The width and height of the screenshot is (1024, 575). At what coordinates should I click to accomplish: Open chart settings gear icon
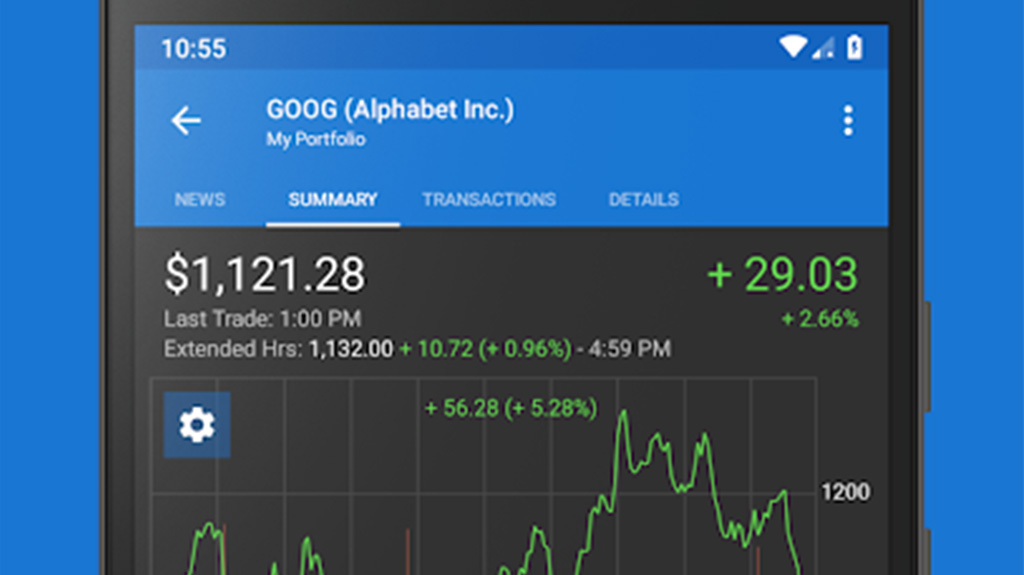click(197, 425)
